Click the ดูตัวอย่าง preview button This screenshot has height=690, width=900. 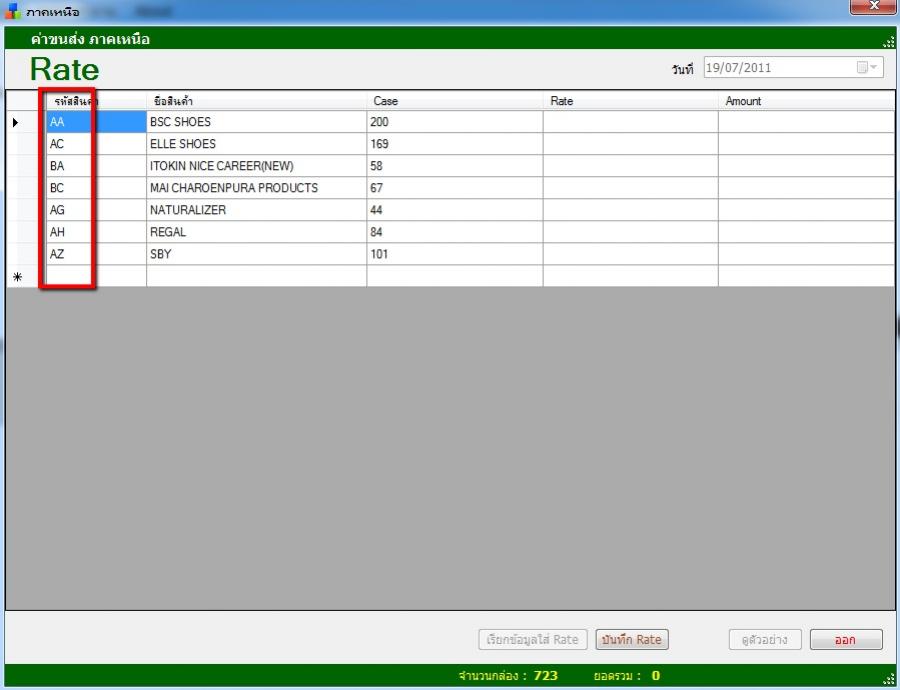pos(765,639)
